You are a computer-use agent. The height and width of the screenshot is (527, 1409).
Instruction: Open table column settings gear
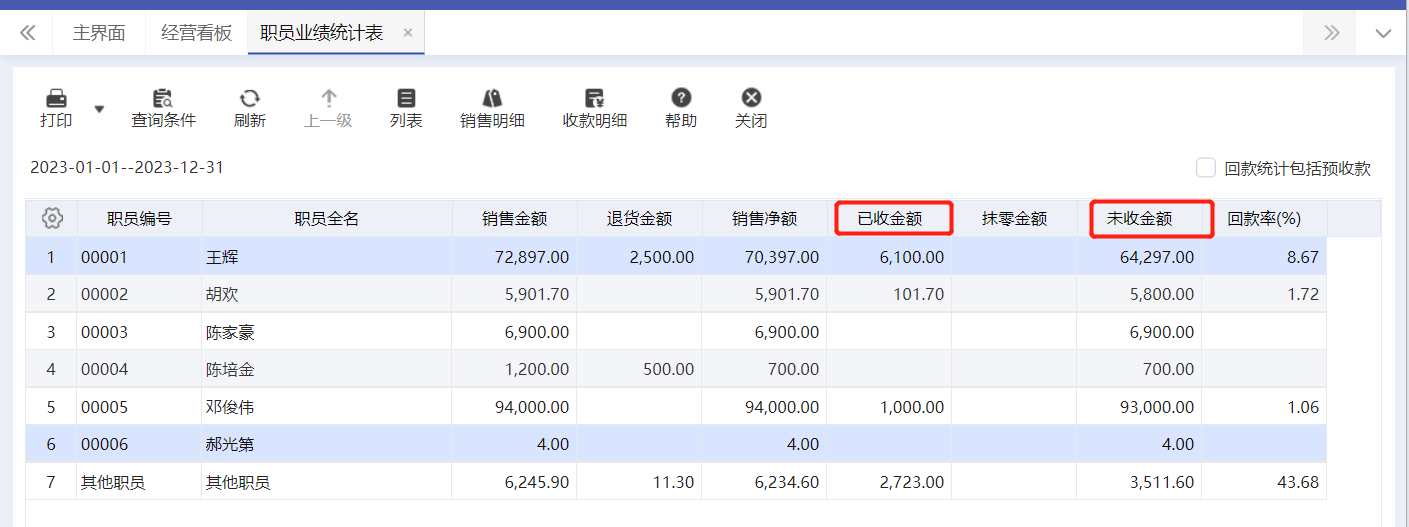53,218
